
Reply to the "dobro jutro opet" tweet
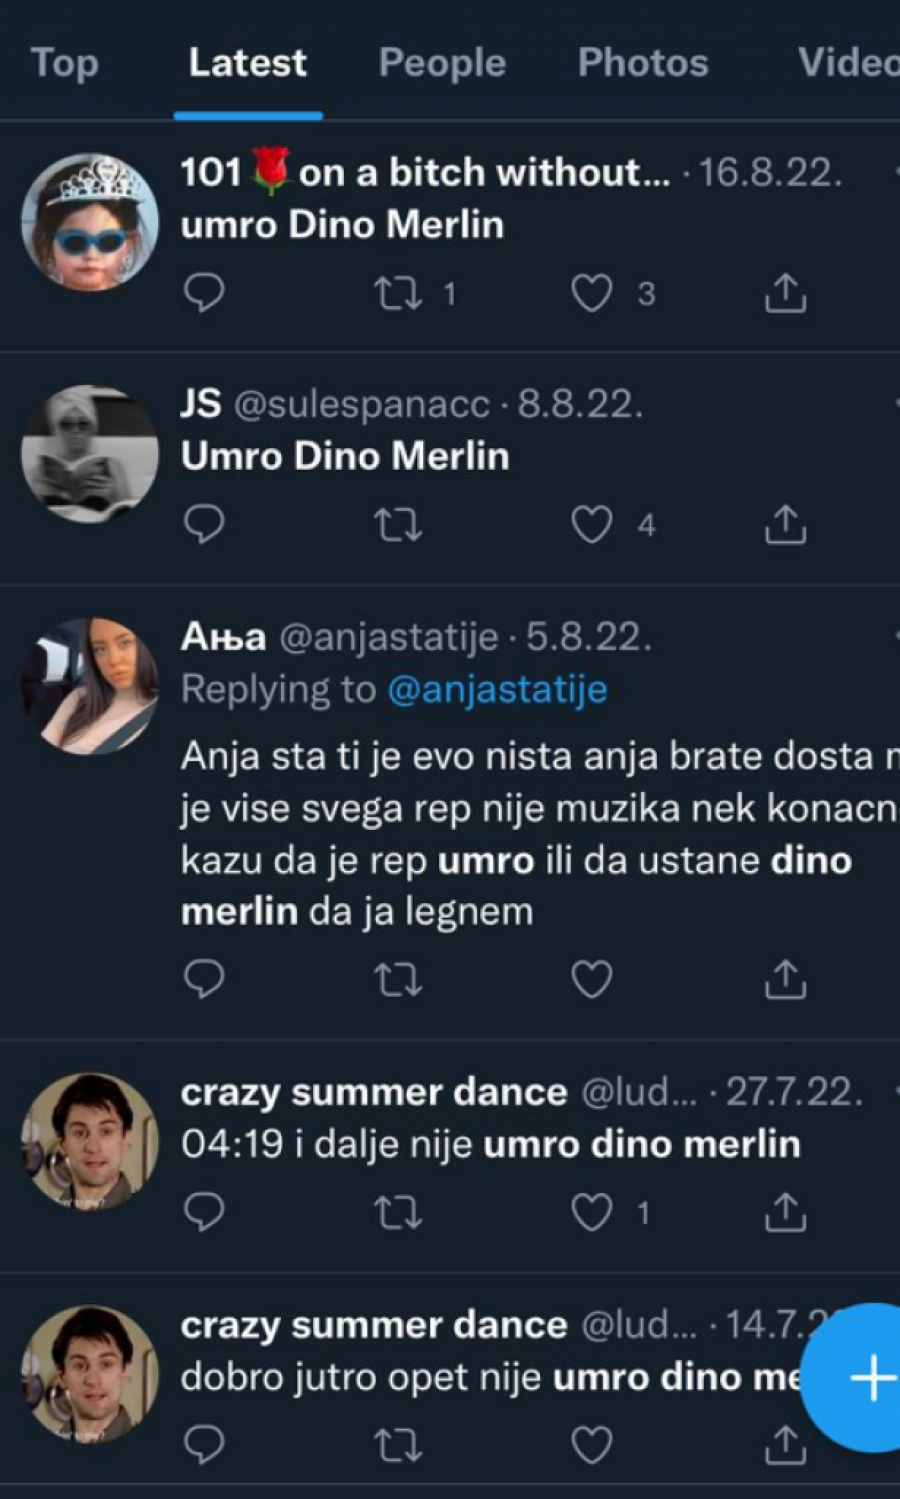point(205,1445)
